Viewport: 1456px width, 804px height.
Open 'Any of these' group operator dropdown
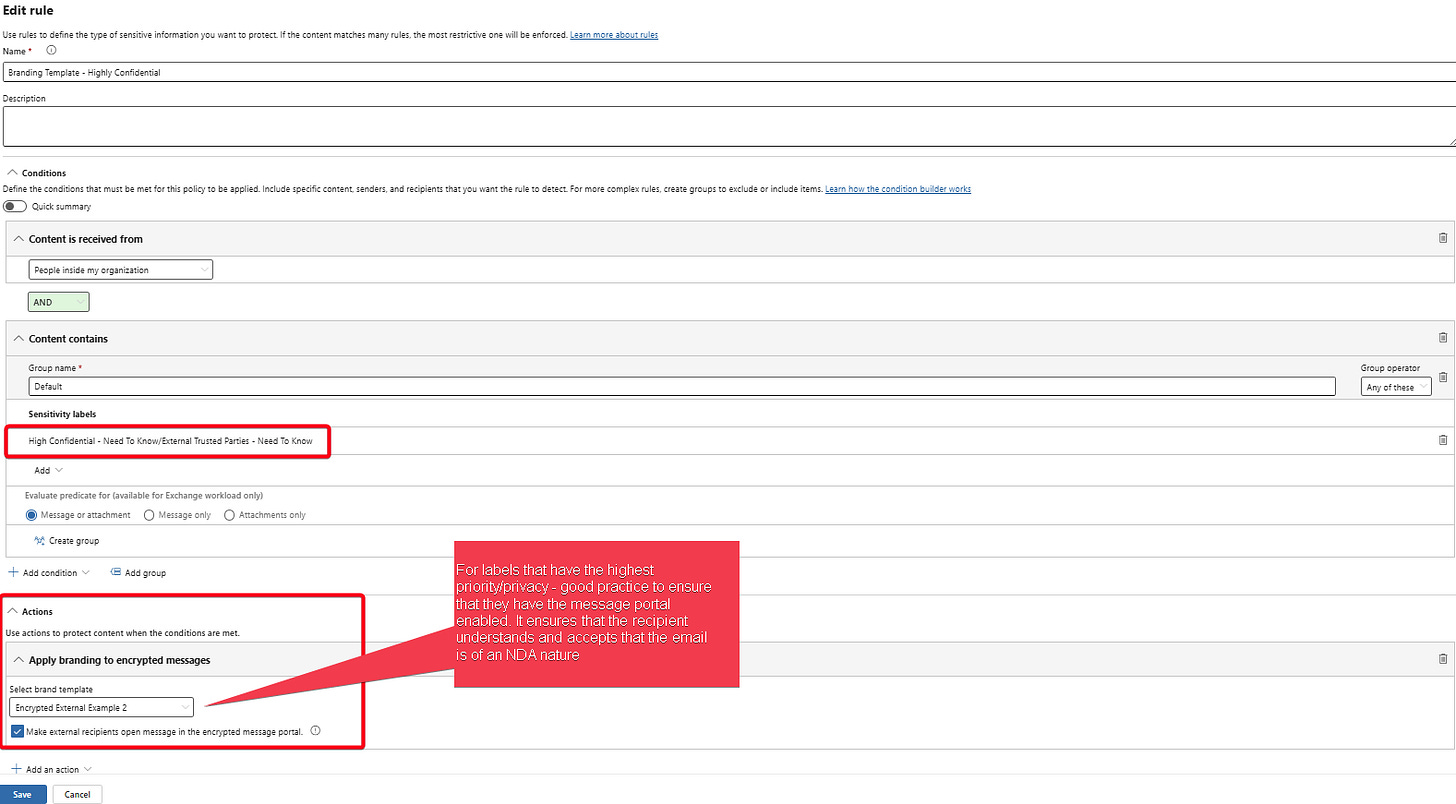point(1396,387)
